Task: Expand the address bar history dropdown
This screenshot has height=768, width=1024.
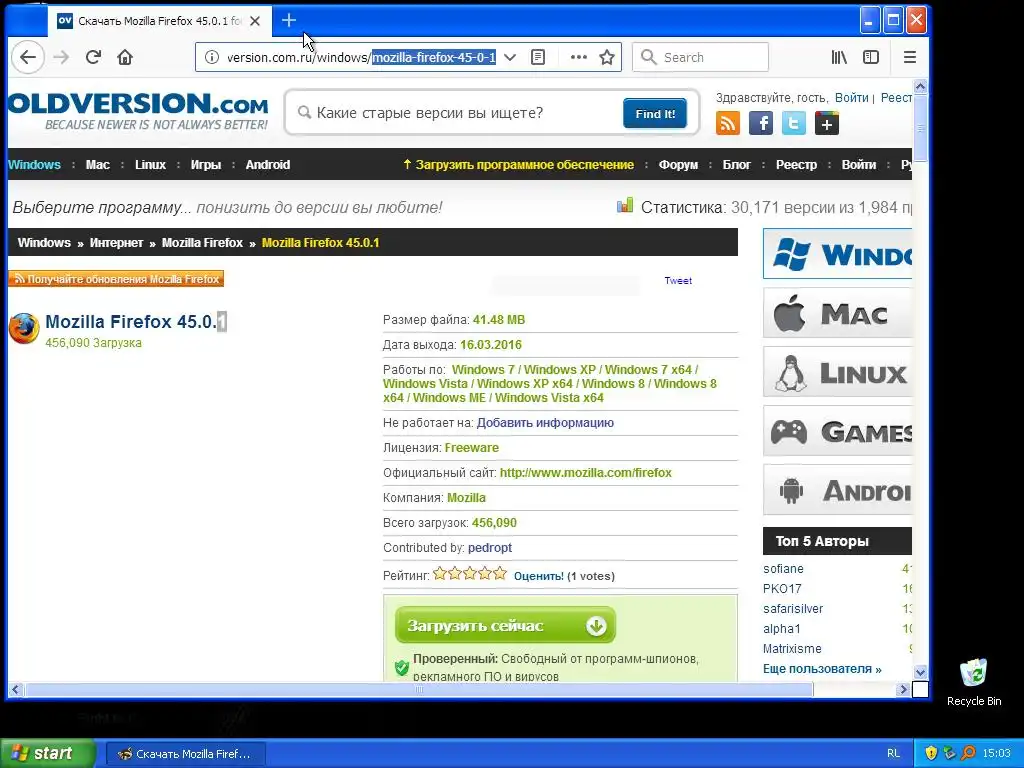Action: point(511,57)
